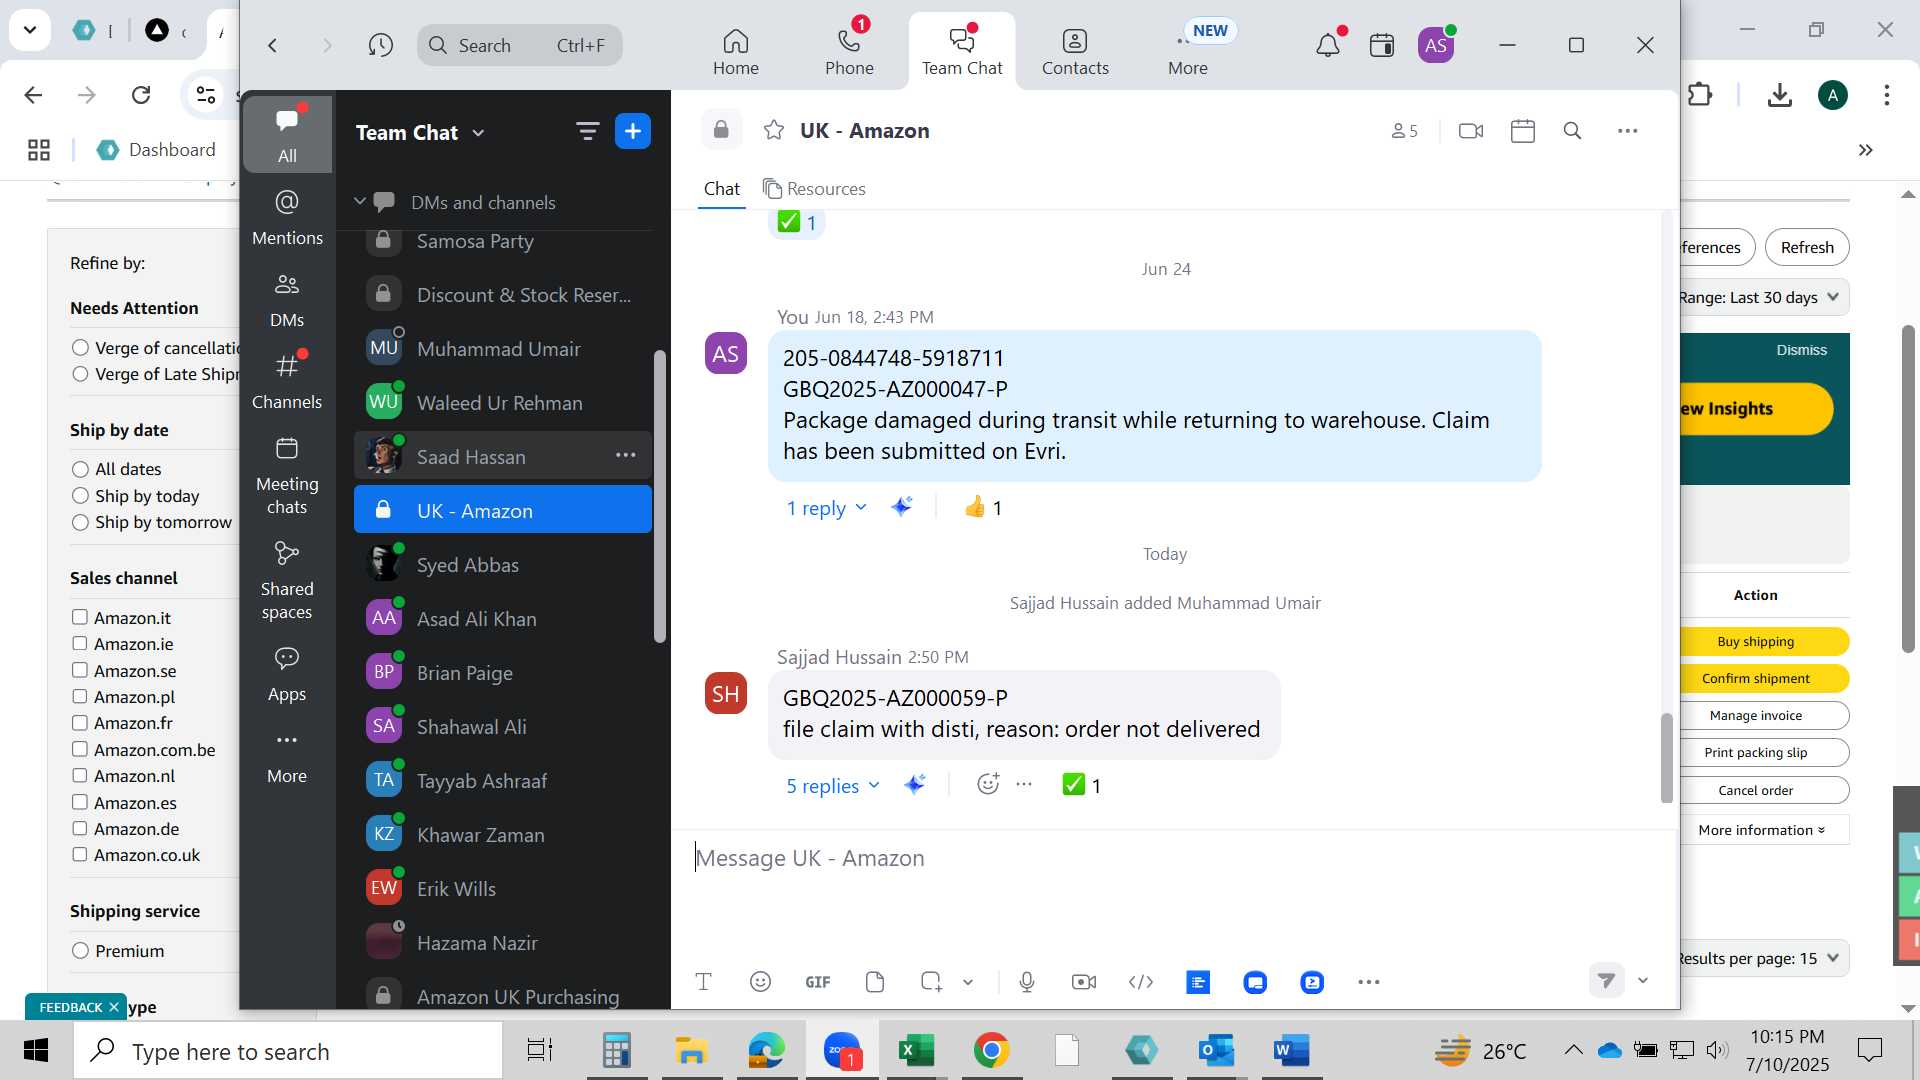Add a reaction to Sajjad Hussain's message
Image resolution: width=1920 pixels, height=1080 pixels.
pos(988,784)
